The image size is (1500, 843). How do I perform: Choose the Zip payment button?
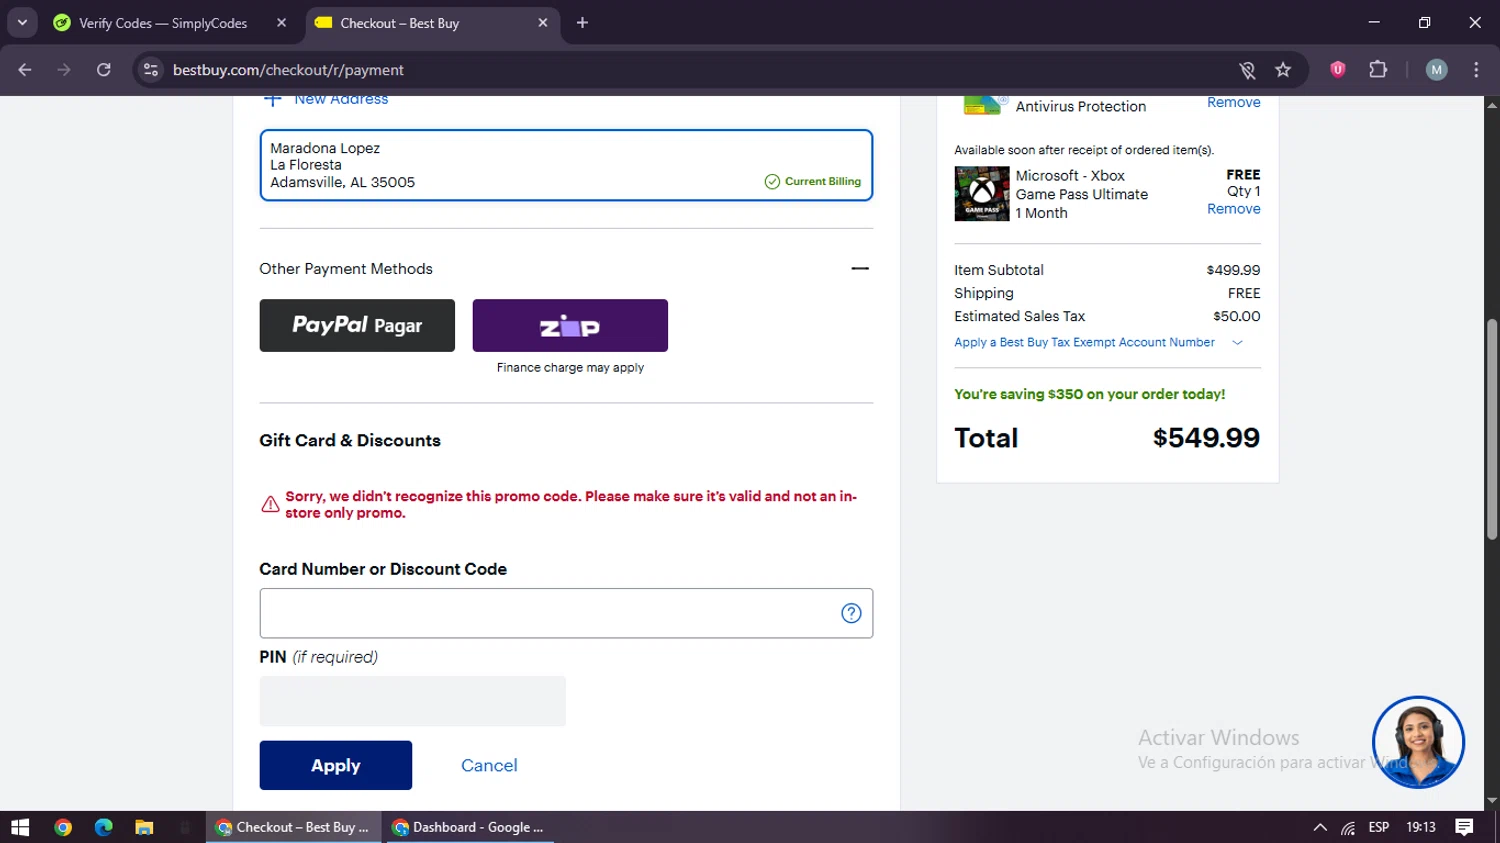[570, 325]
